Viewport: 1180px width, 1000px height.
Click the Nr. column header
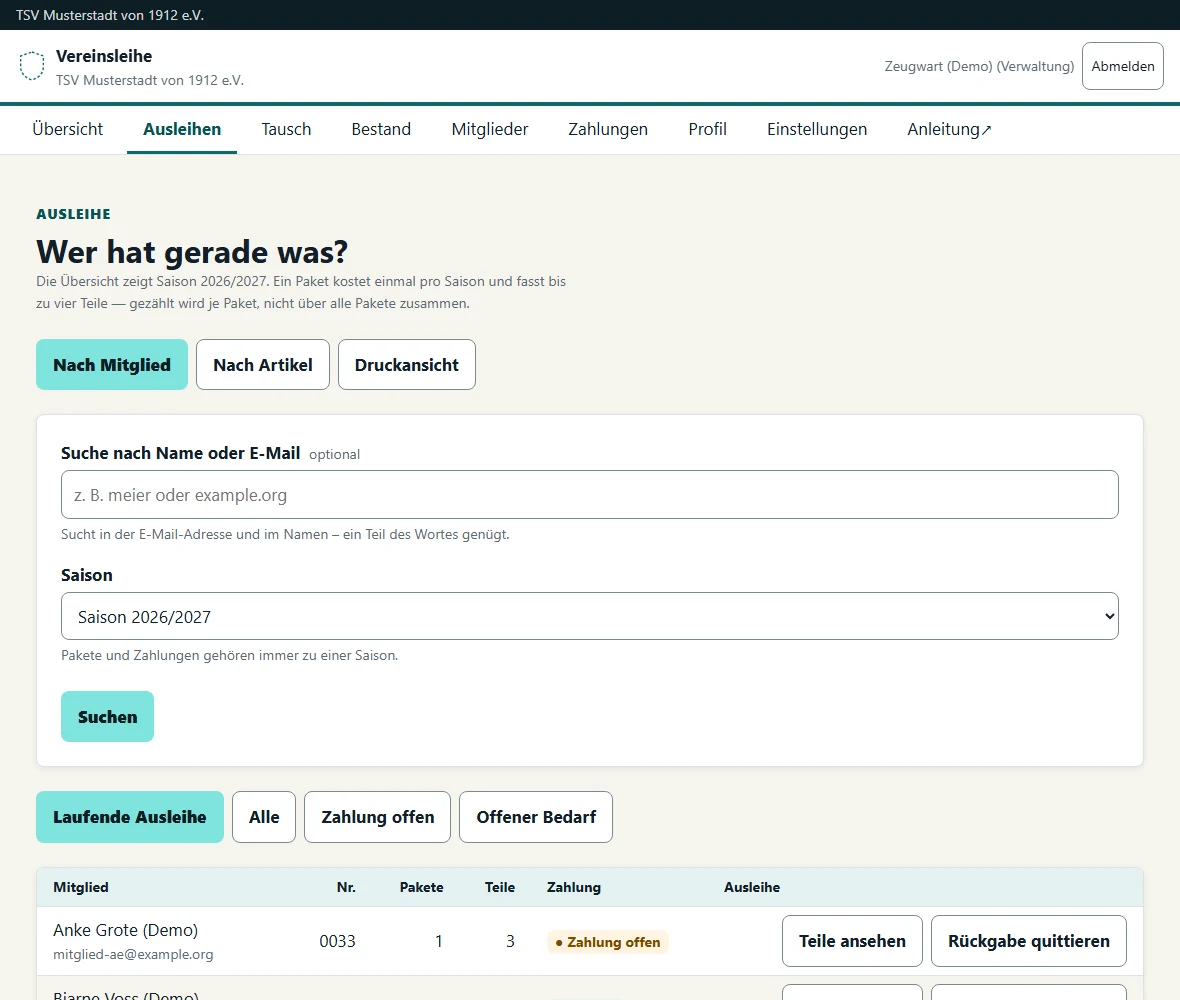[346, 887]
